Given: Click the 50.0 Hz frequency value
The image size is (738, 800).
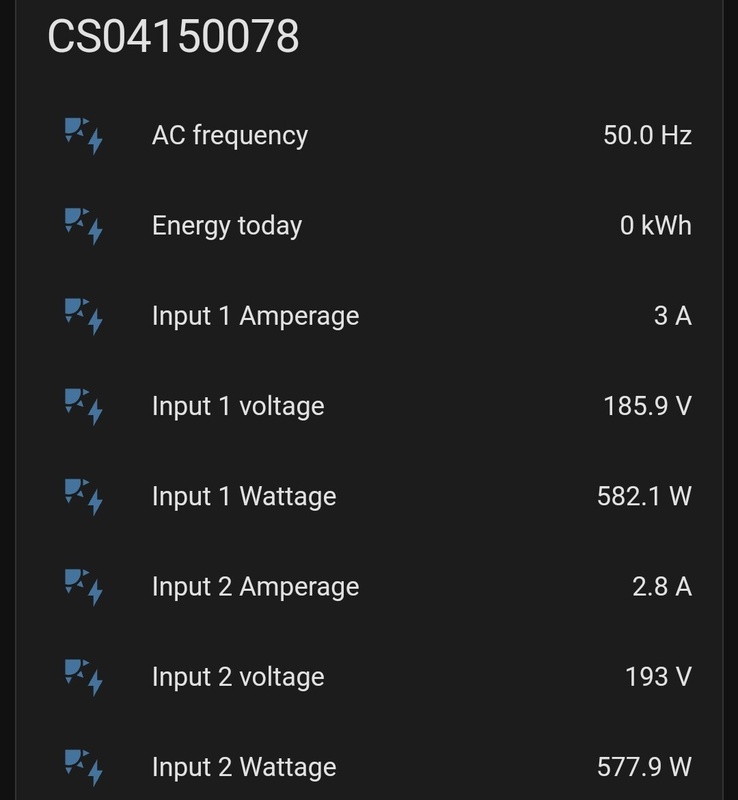Looking at the screenshot, I should click(647, 135).
